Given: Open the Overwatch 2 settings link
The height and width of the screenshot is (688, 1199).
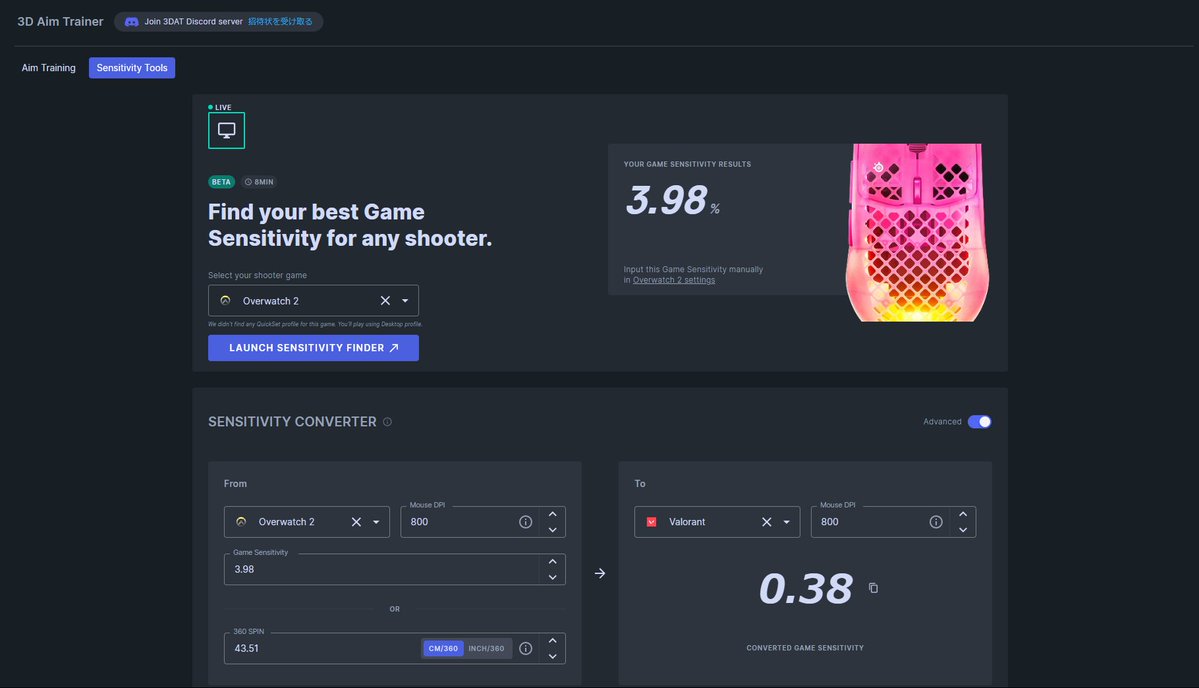Looking at the screenshot, I should click(674, 280).
